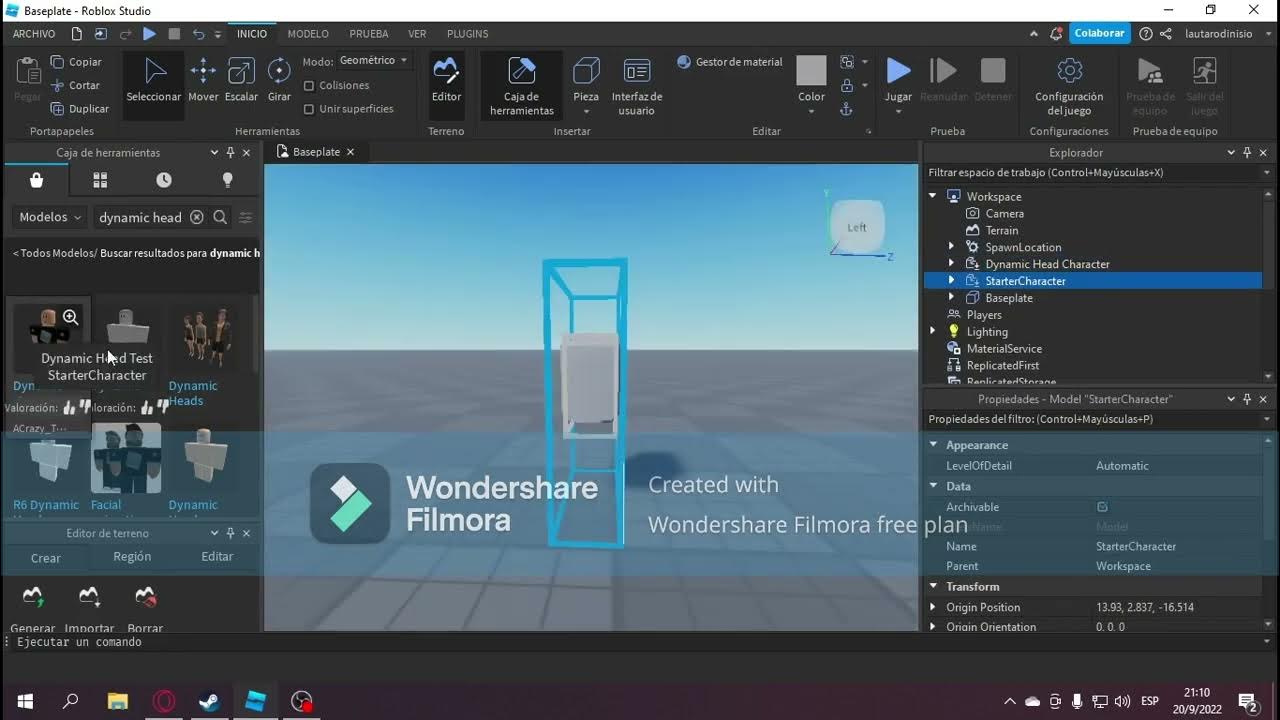Click the Explorer filter field
1280x720 pixels.
point(1094,173)
